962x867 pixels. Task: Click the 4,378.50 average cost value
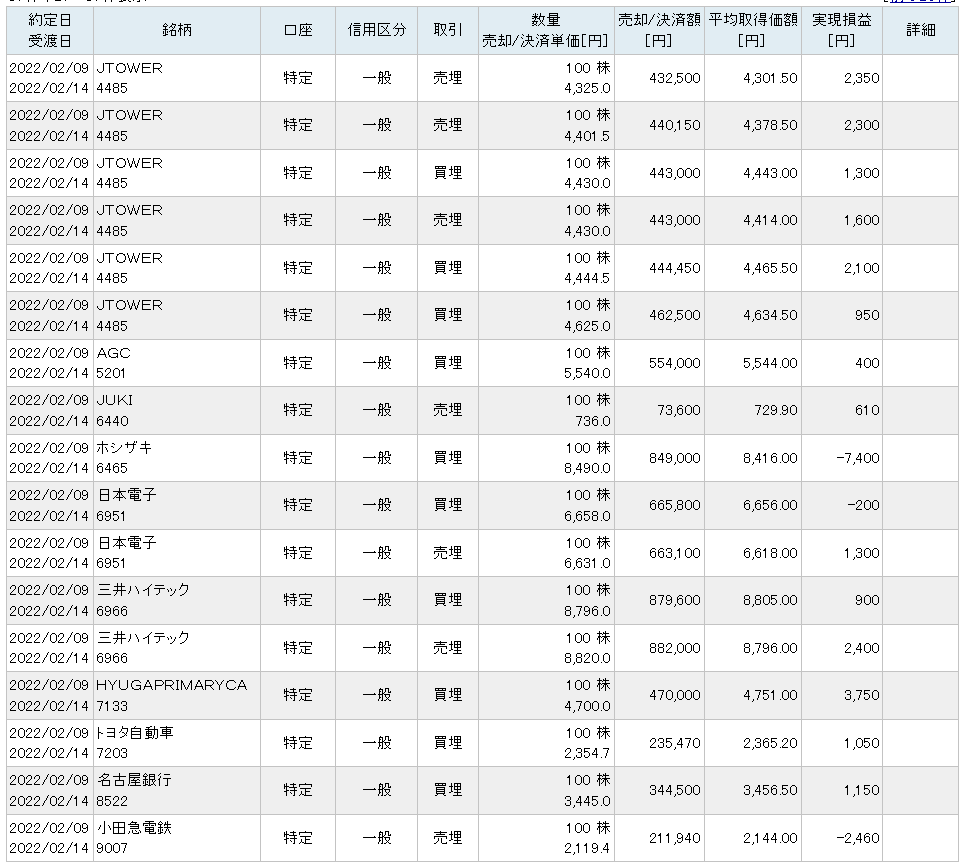[770, 125]
